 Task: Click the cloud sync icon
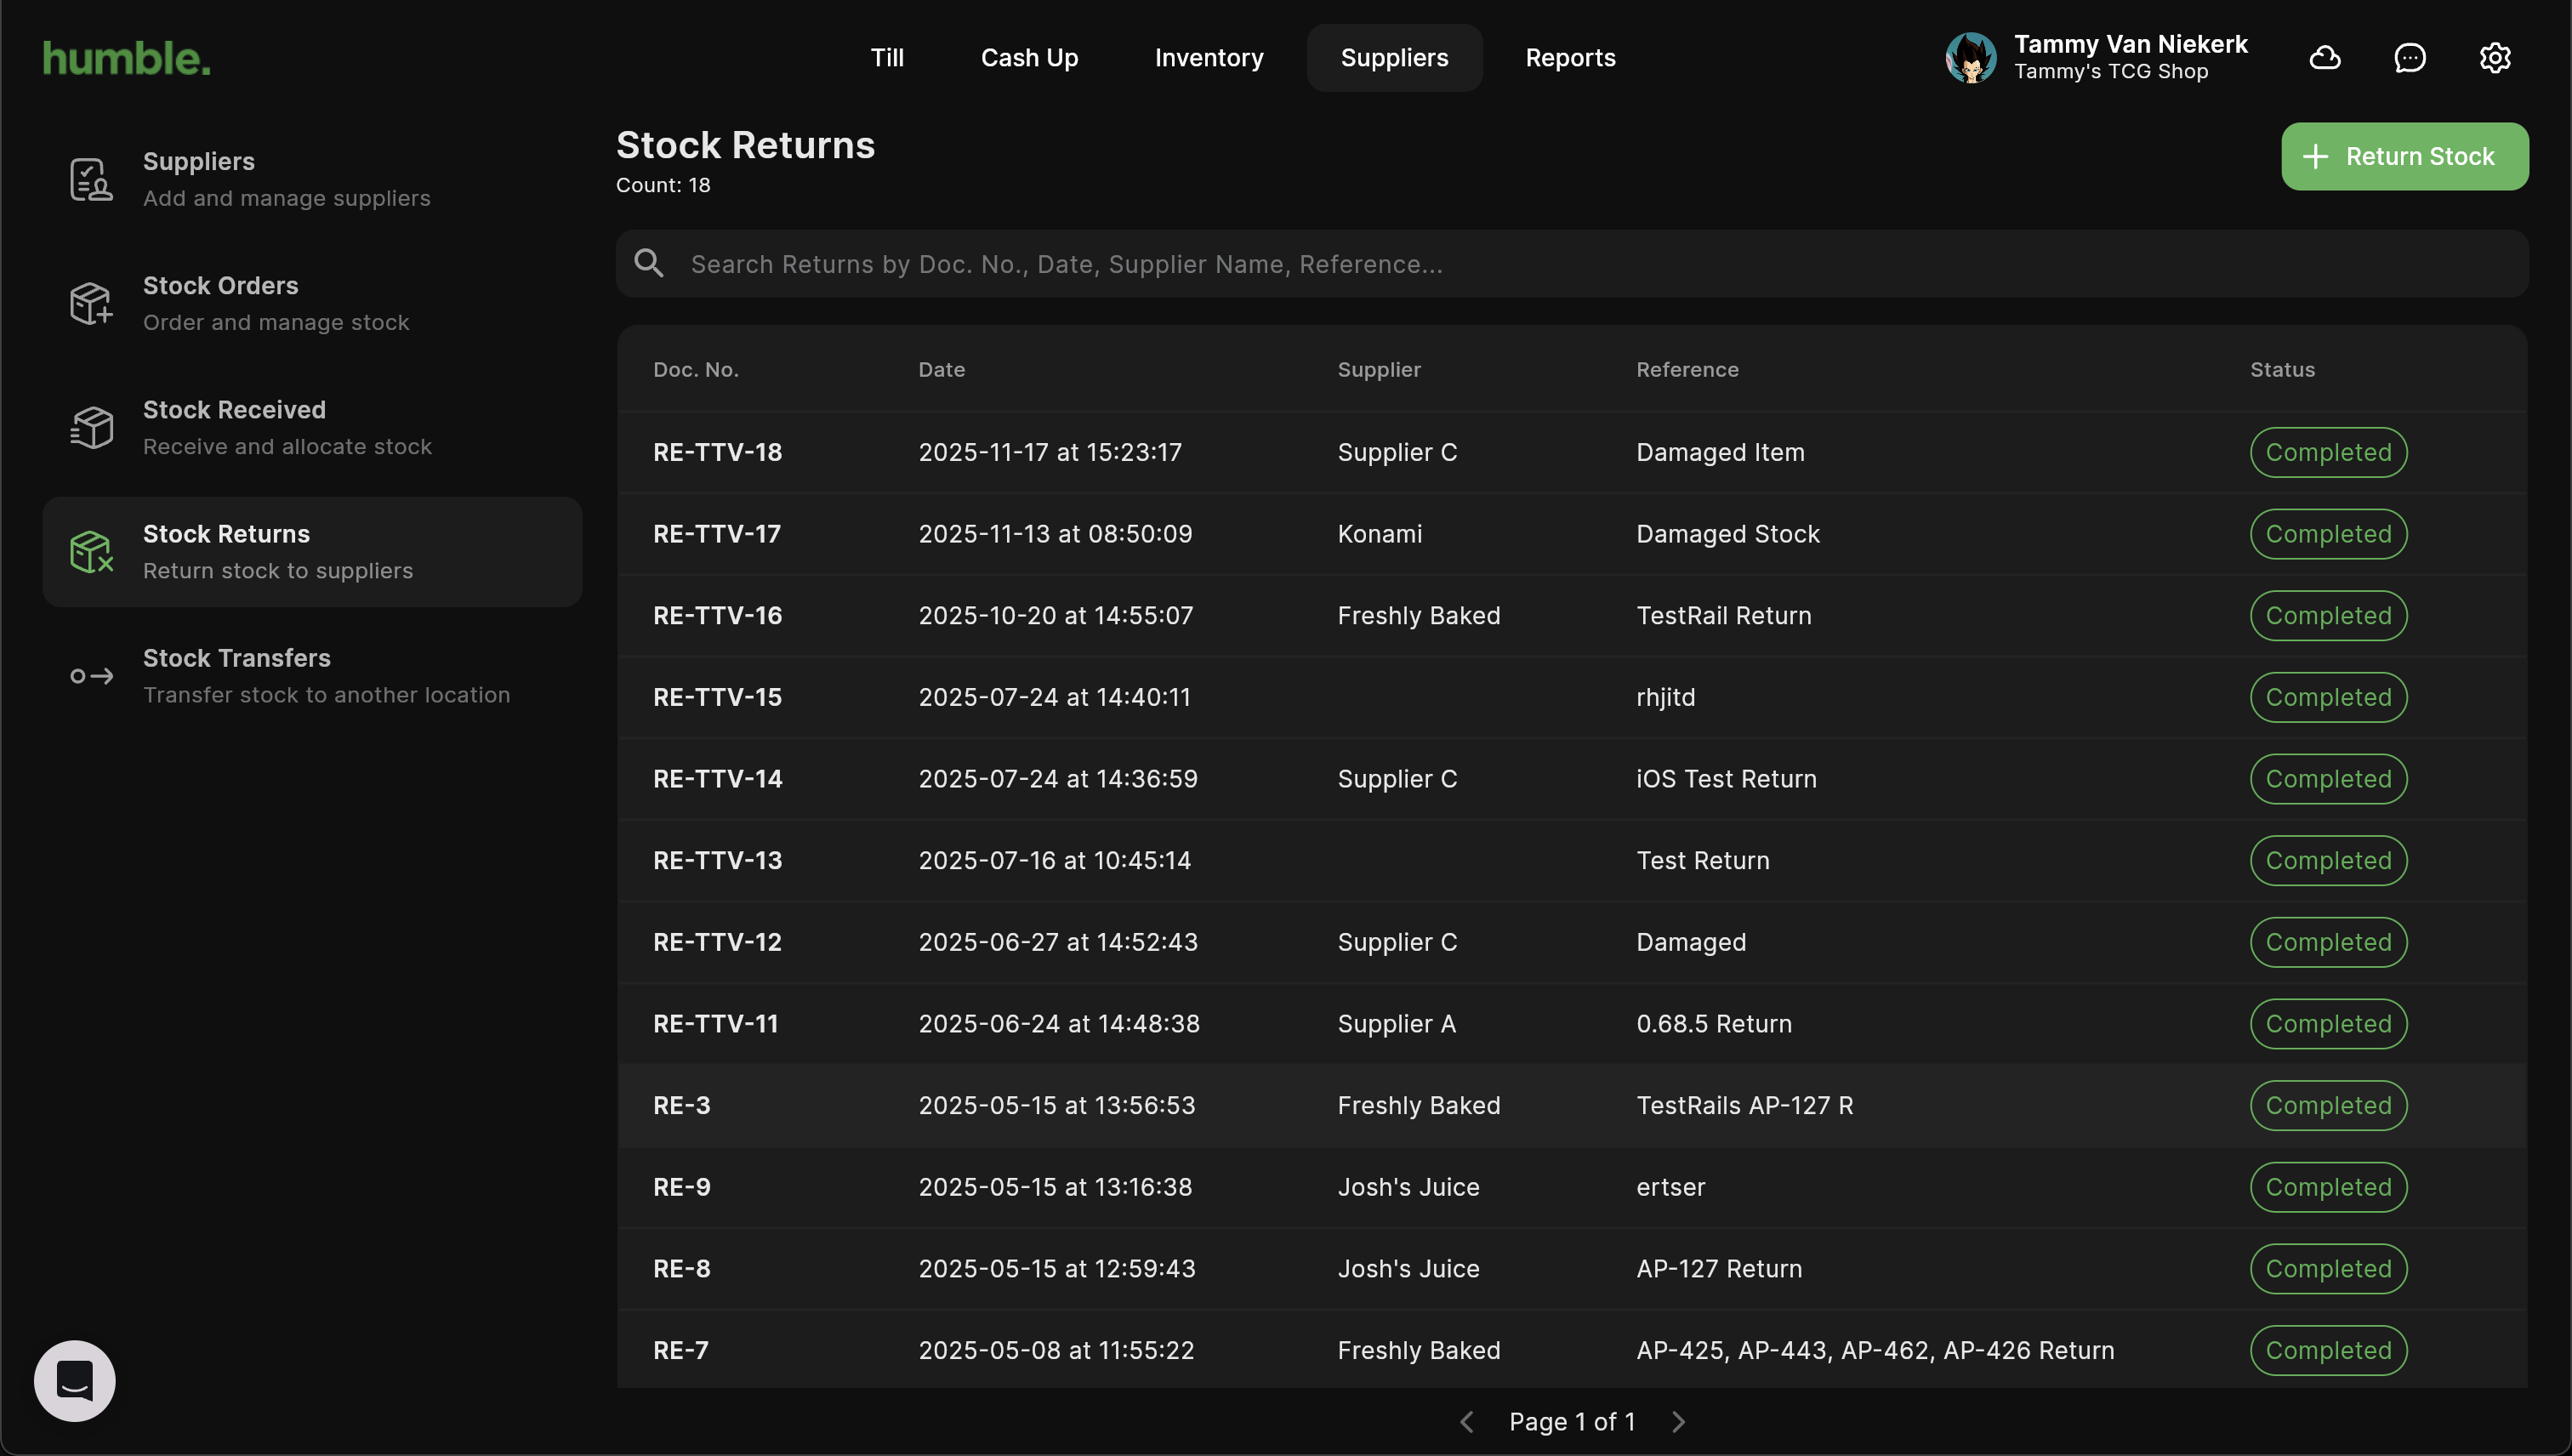2324,58
